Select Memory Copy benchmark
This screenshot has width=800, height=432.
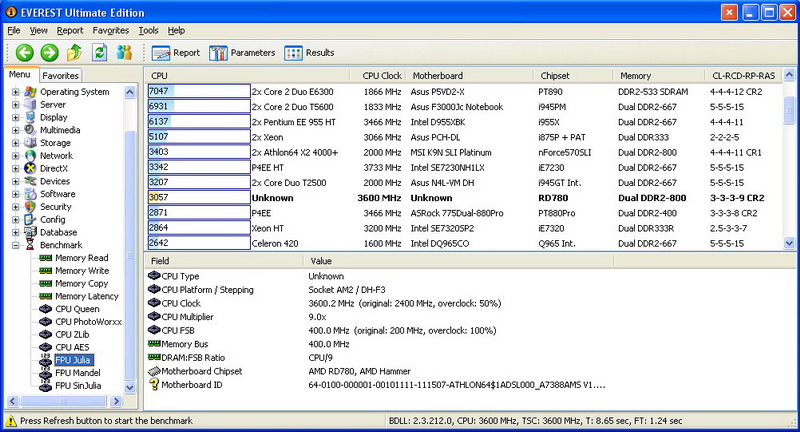[x=82, y=284]
